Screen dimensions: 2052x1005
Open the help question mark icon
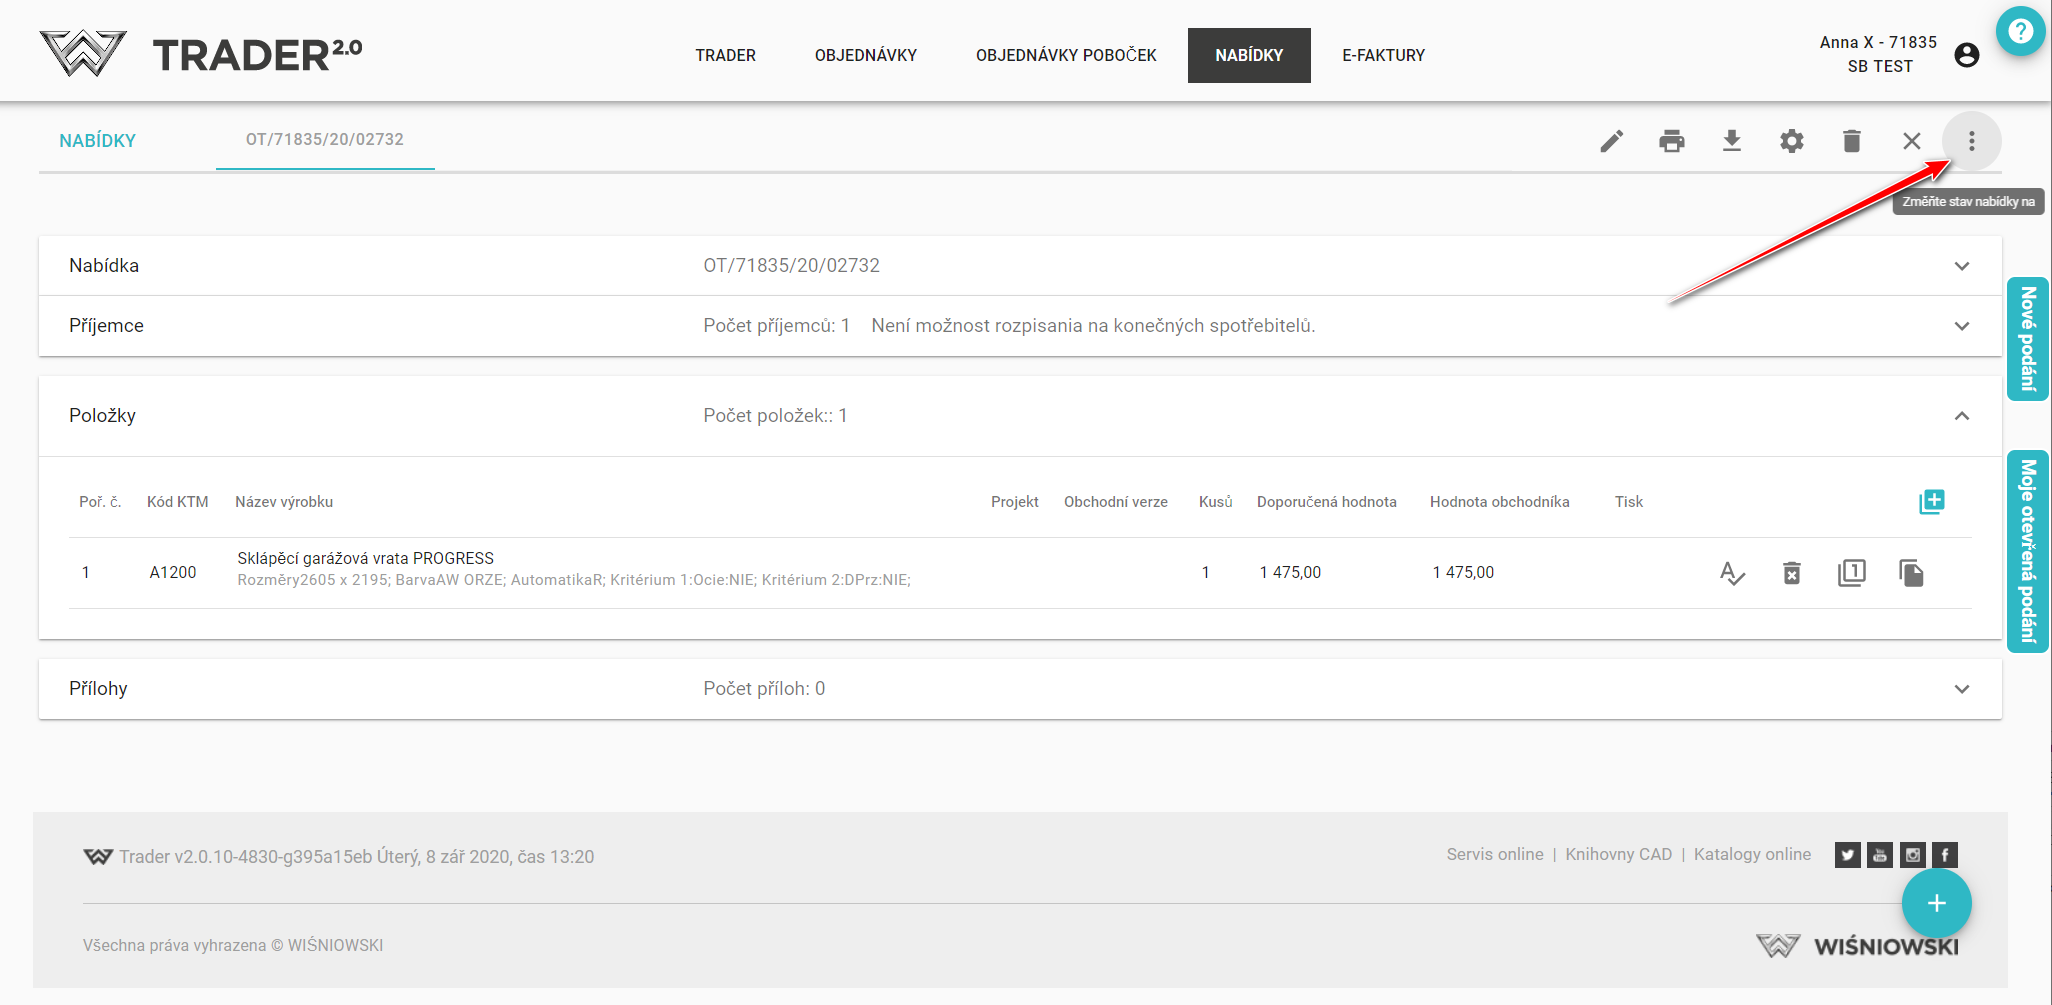[2020, 31]
